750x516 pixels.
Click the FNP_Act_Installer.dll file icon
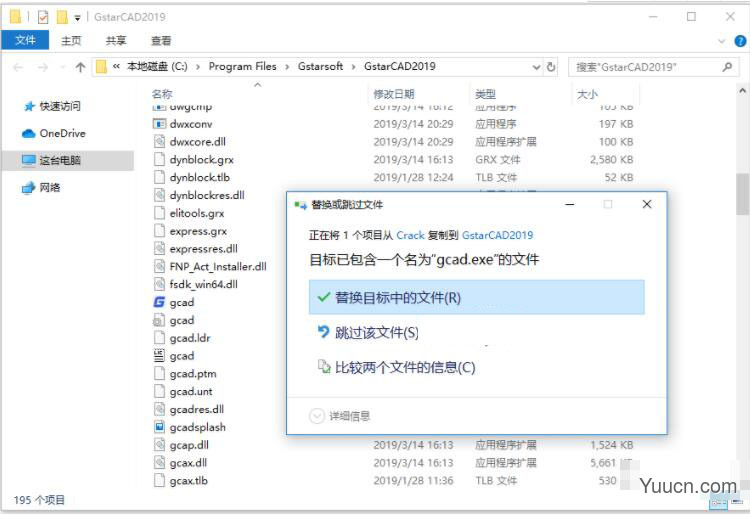pos(159,266)
